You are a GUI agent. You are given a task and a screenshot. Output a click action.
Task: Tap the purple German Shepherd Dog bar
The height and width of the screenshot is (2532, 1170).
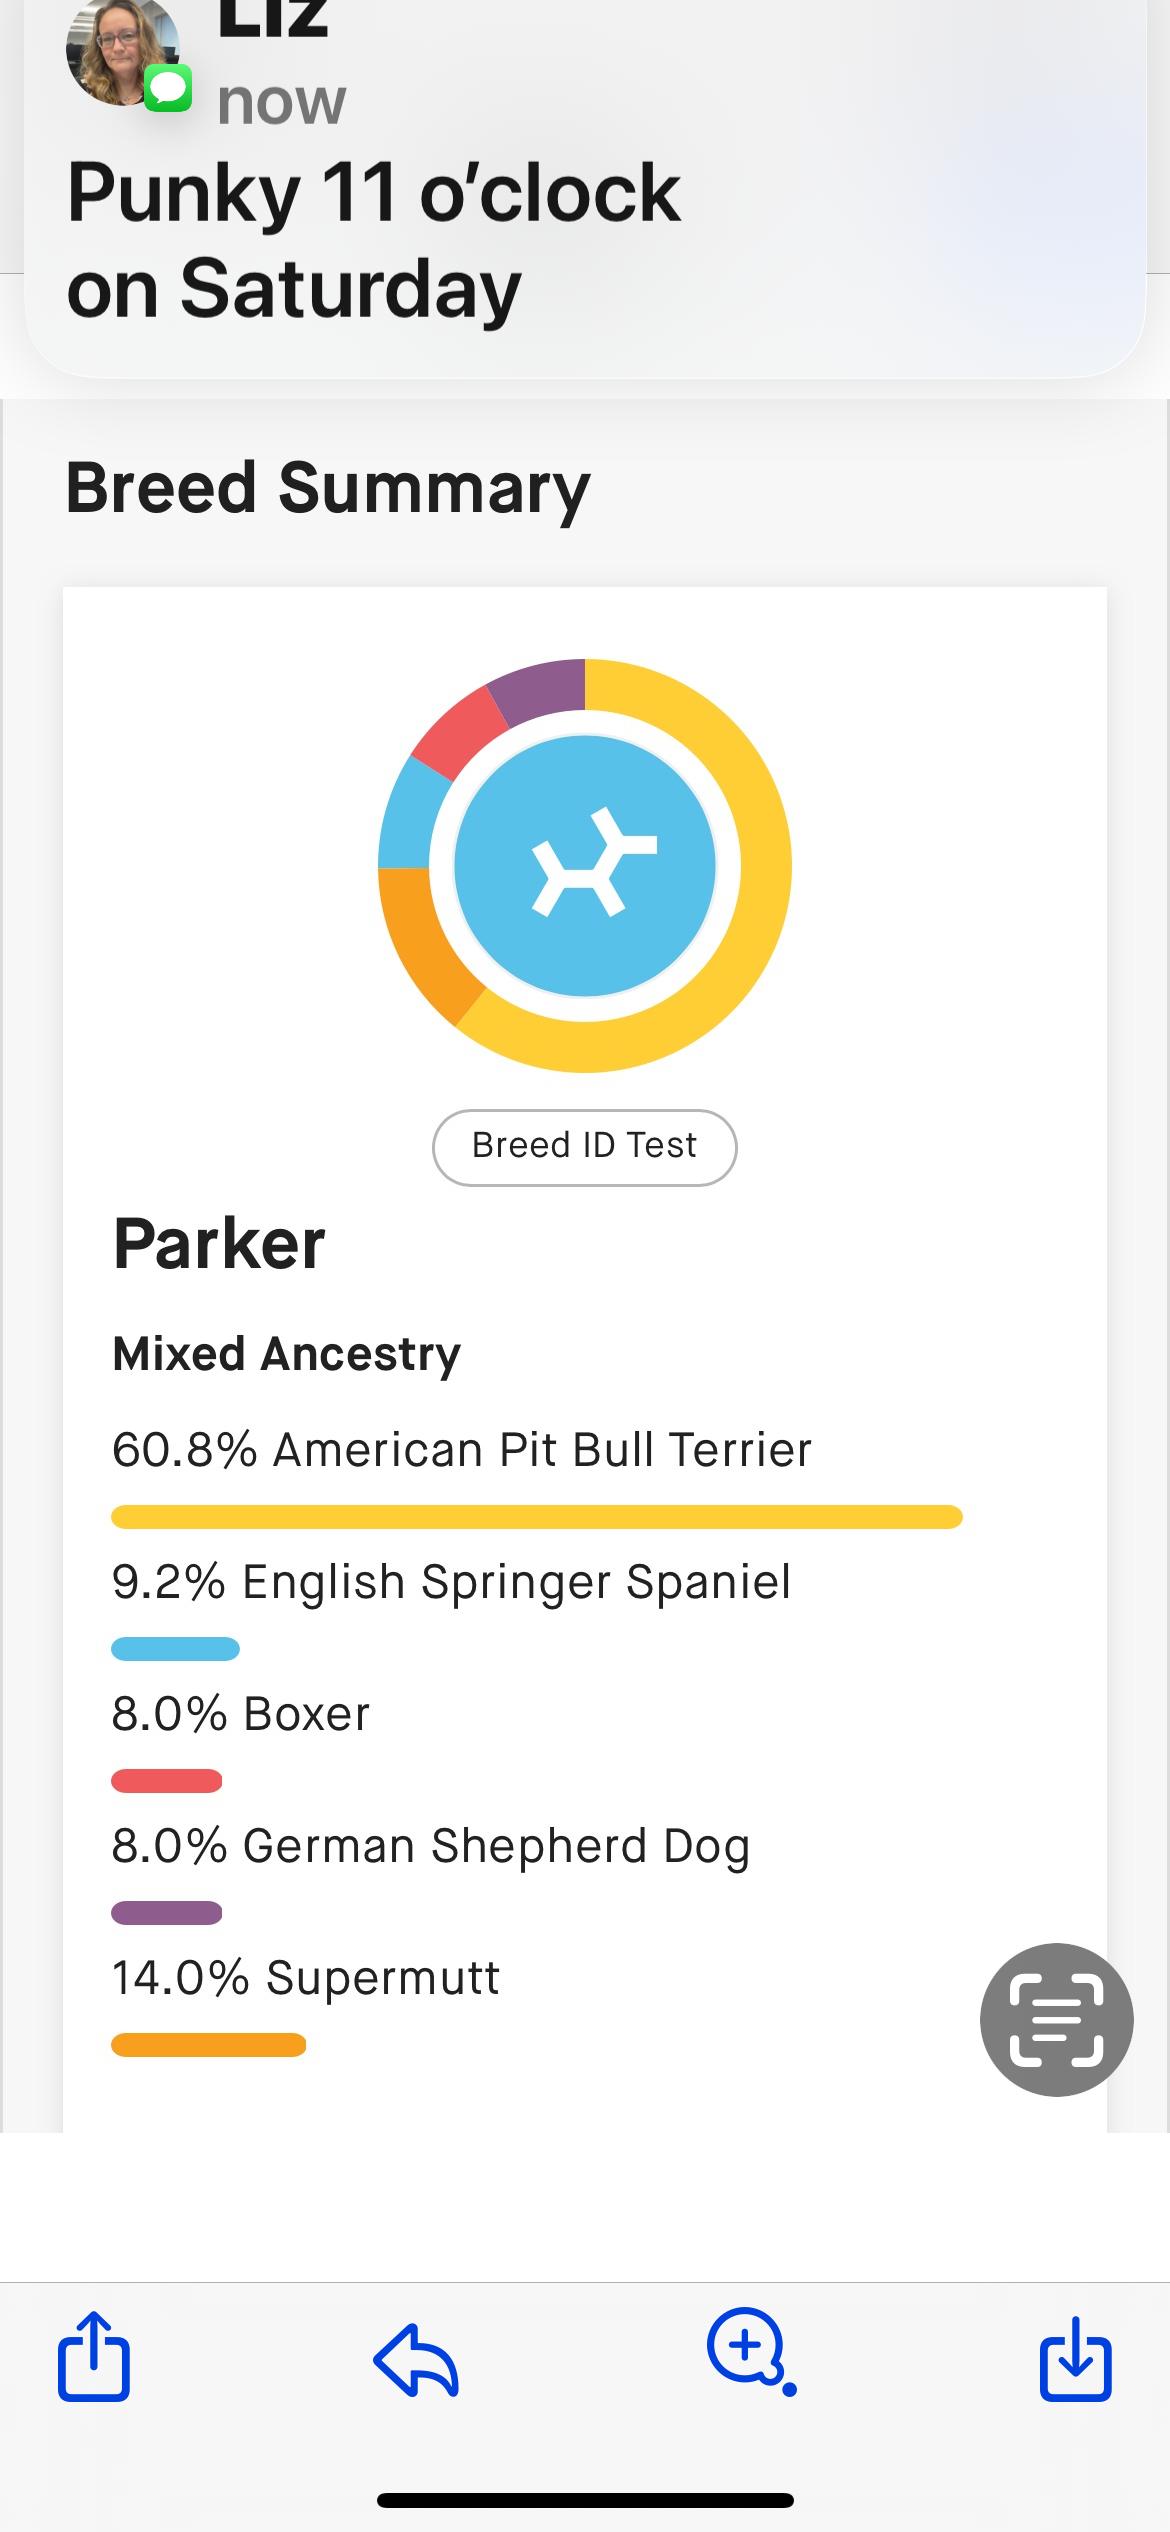pyautogui.click(x=166, y=1913)
